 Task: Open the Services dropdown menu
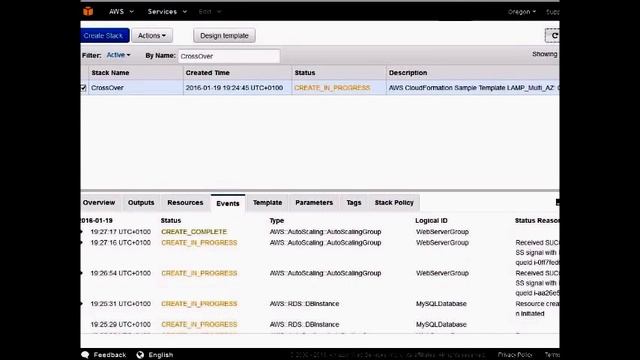(167, 11)
